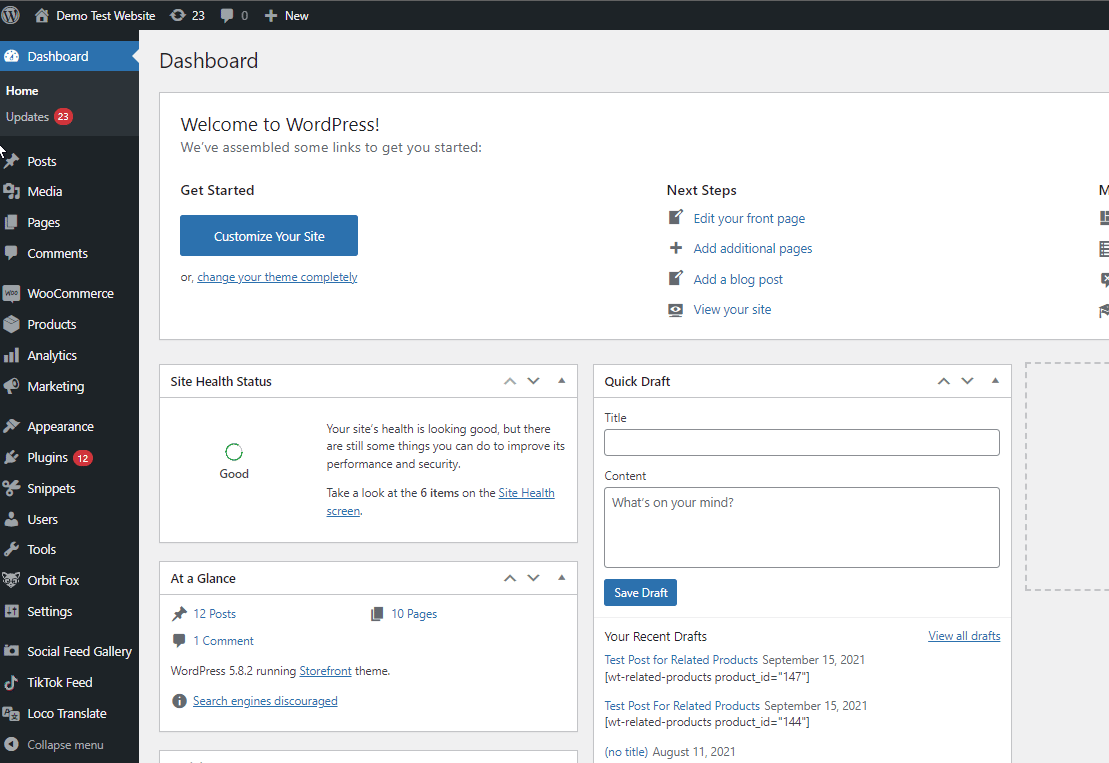This screenshot has width=1109, height=763.
Task: Click the Posts pushpin icon in sidebar
Action: pos(11,161)
